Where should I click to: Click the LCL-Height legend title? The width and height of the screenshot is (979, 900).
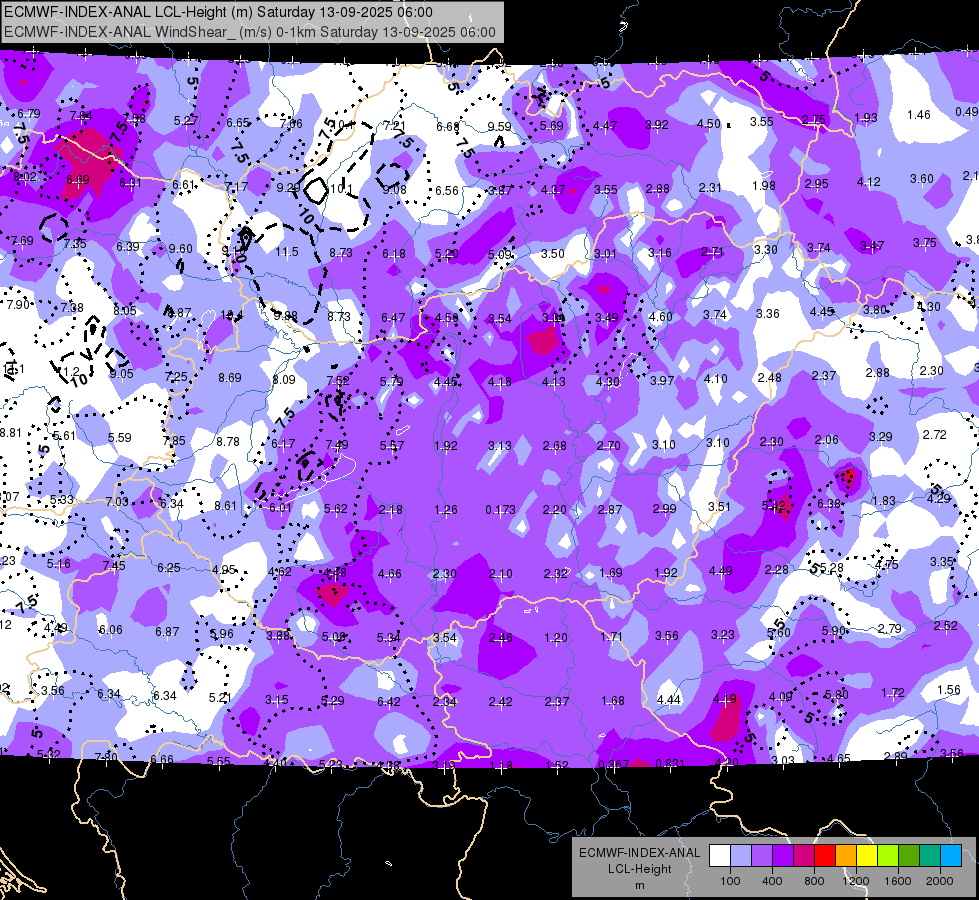[639, 869]
